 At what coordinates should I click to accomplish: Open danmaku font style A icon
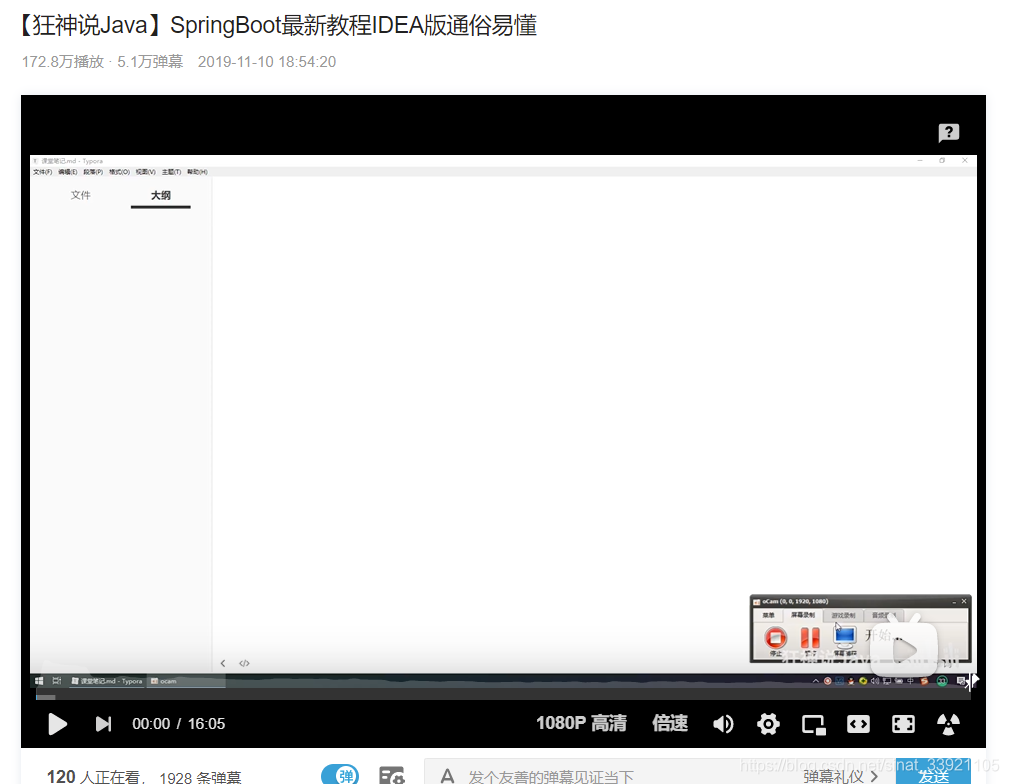447,776
